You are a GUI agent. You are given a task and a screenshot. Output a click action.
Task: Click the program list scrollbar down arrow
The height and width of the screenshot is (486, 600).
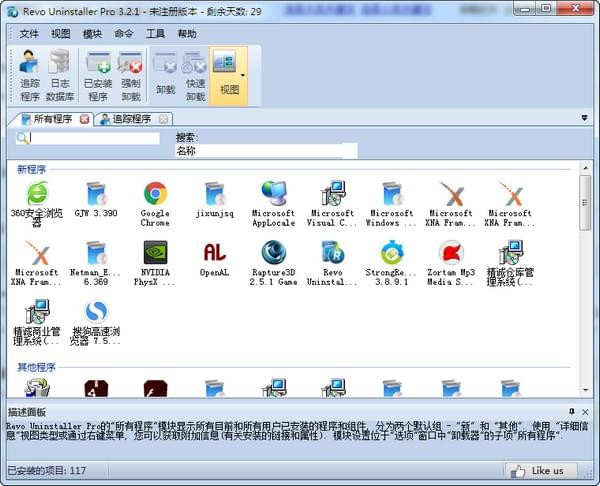pos(585,390)
